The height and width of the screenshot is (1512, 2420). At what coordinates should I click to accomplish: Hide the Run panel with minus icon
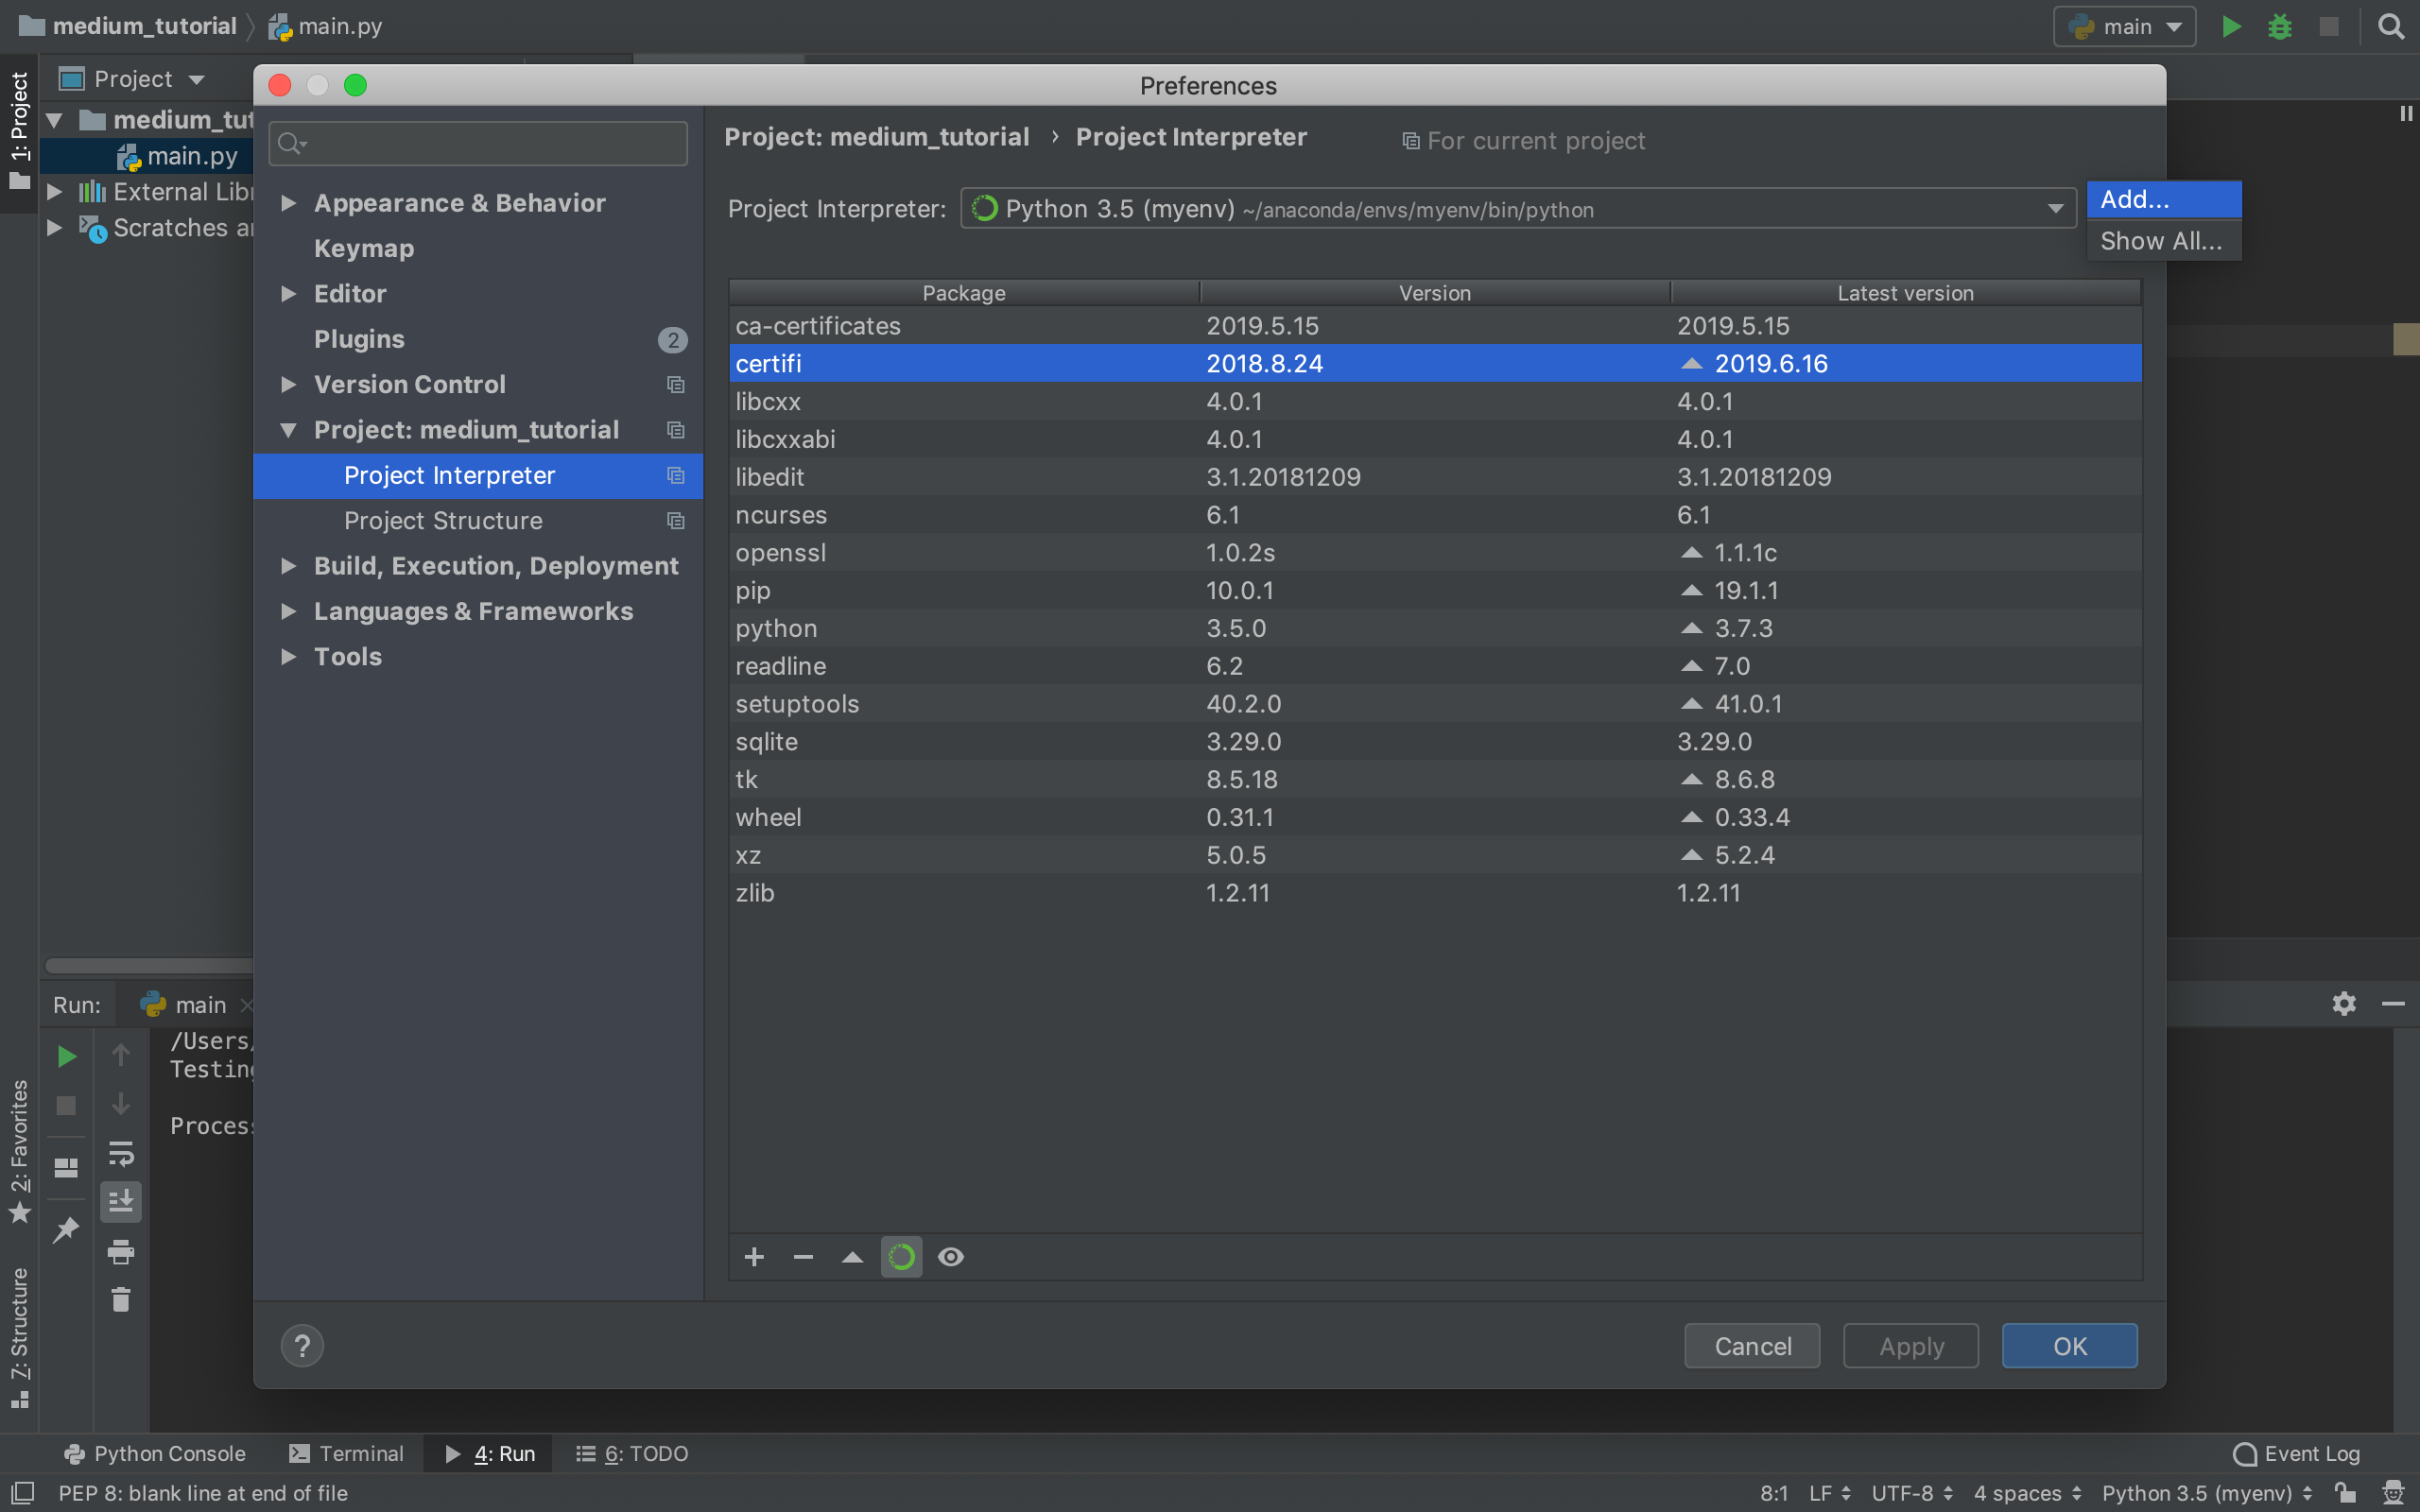(2393, 1003)
